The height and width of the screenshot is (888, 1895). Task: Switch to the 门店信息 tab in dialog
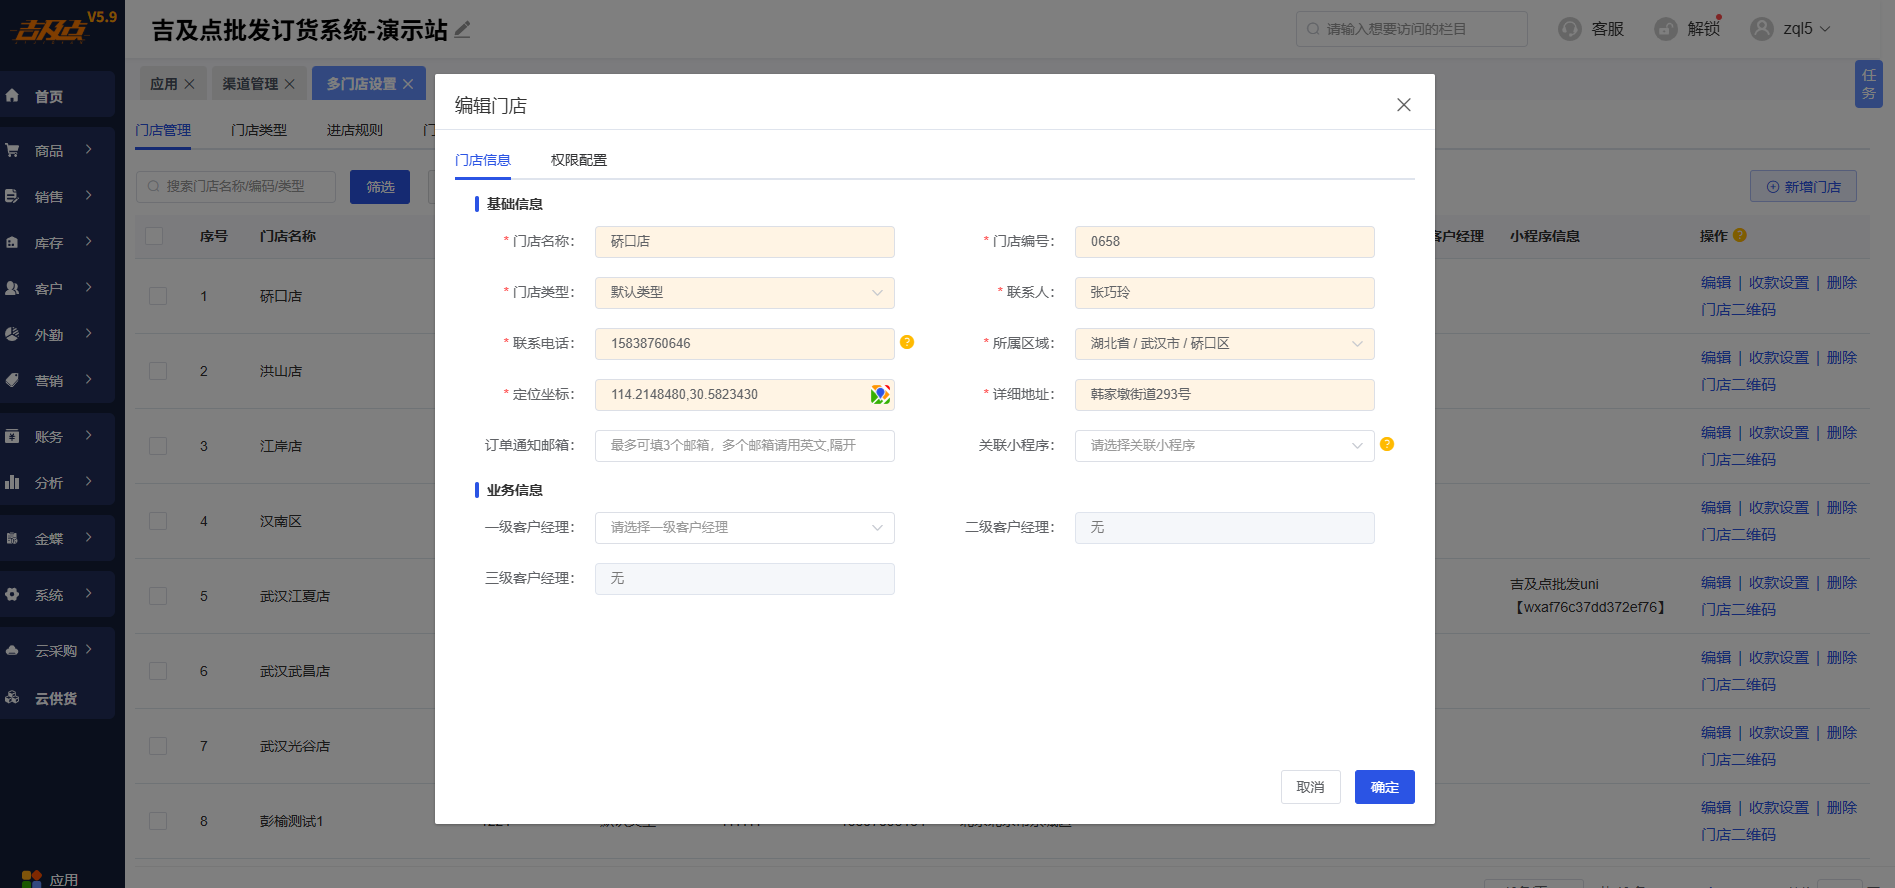pos(483,160)
